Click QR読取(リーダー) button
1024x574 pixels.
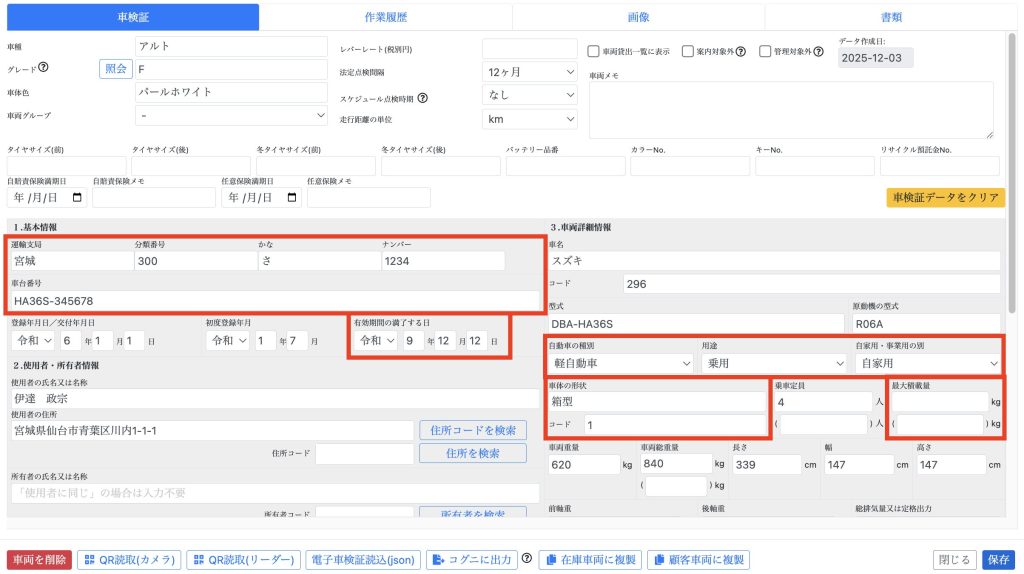click(x=244, y=560)
